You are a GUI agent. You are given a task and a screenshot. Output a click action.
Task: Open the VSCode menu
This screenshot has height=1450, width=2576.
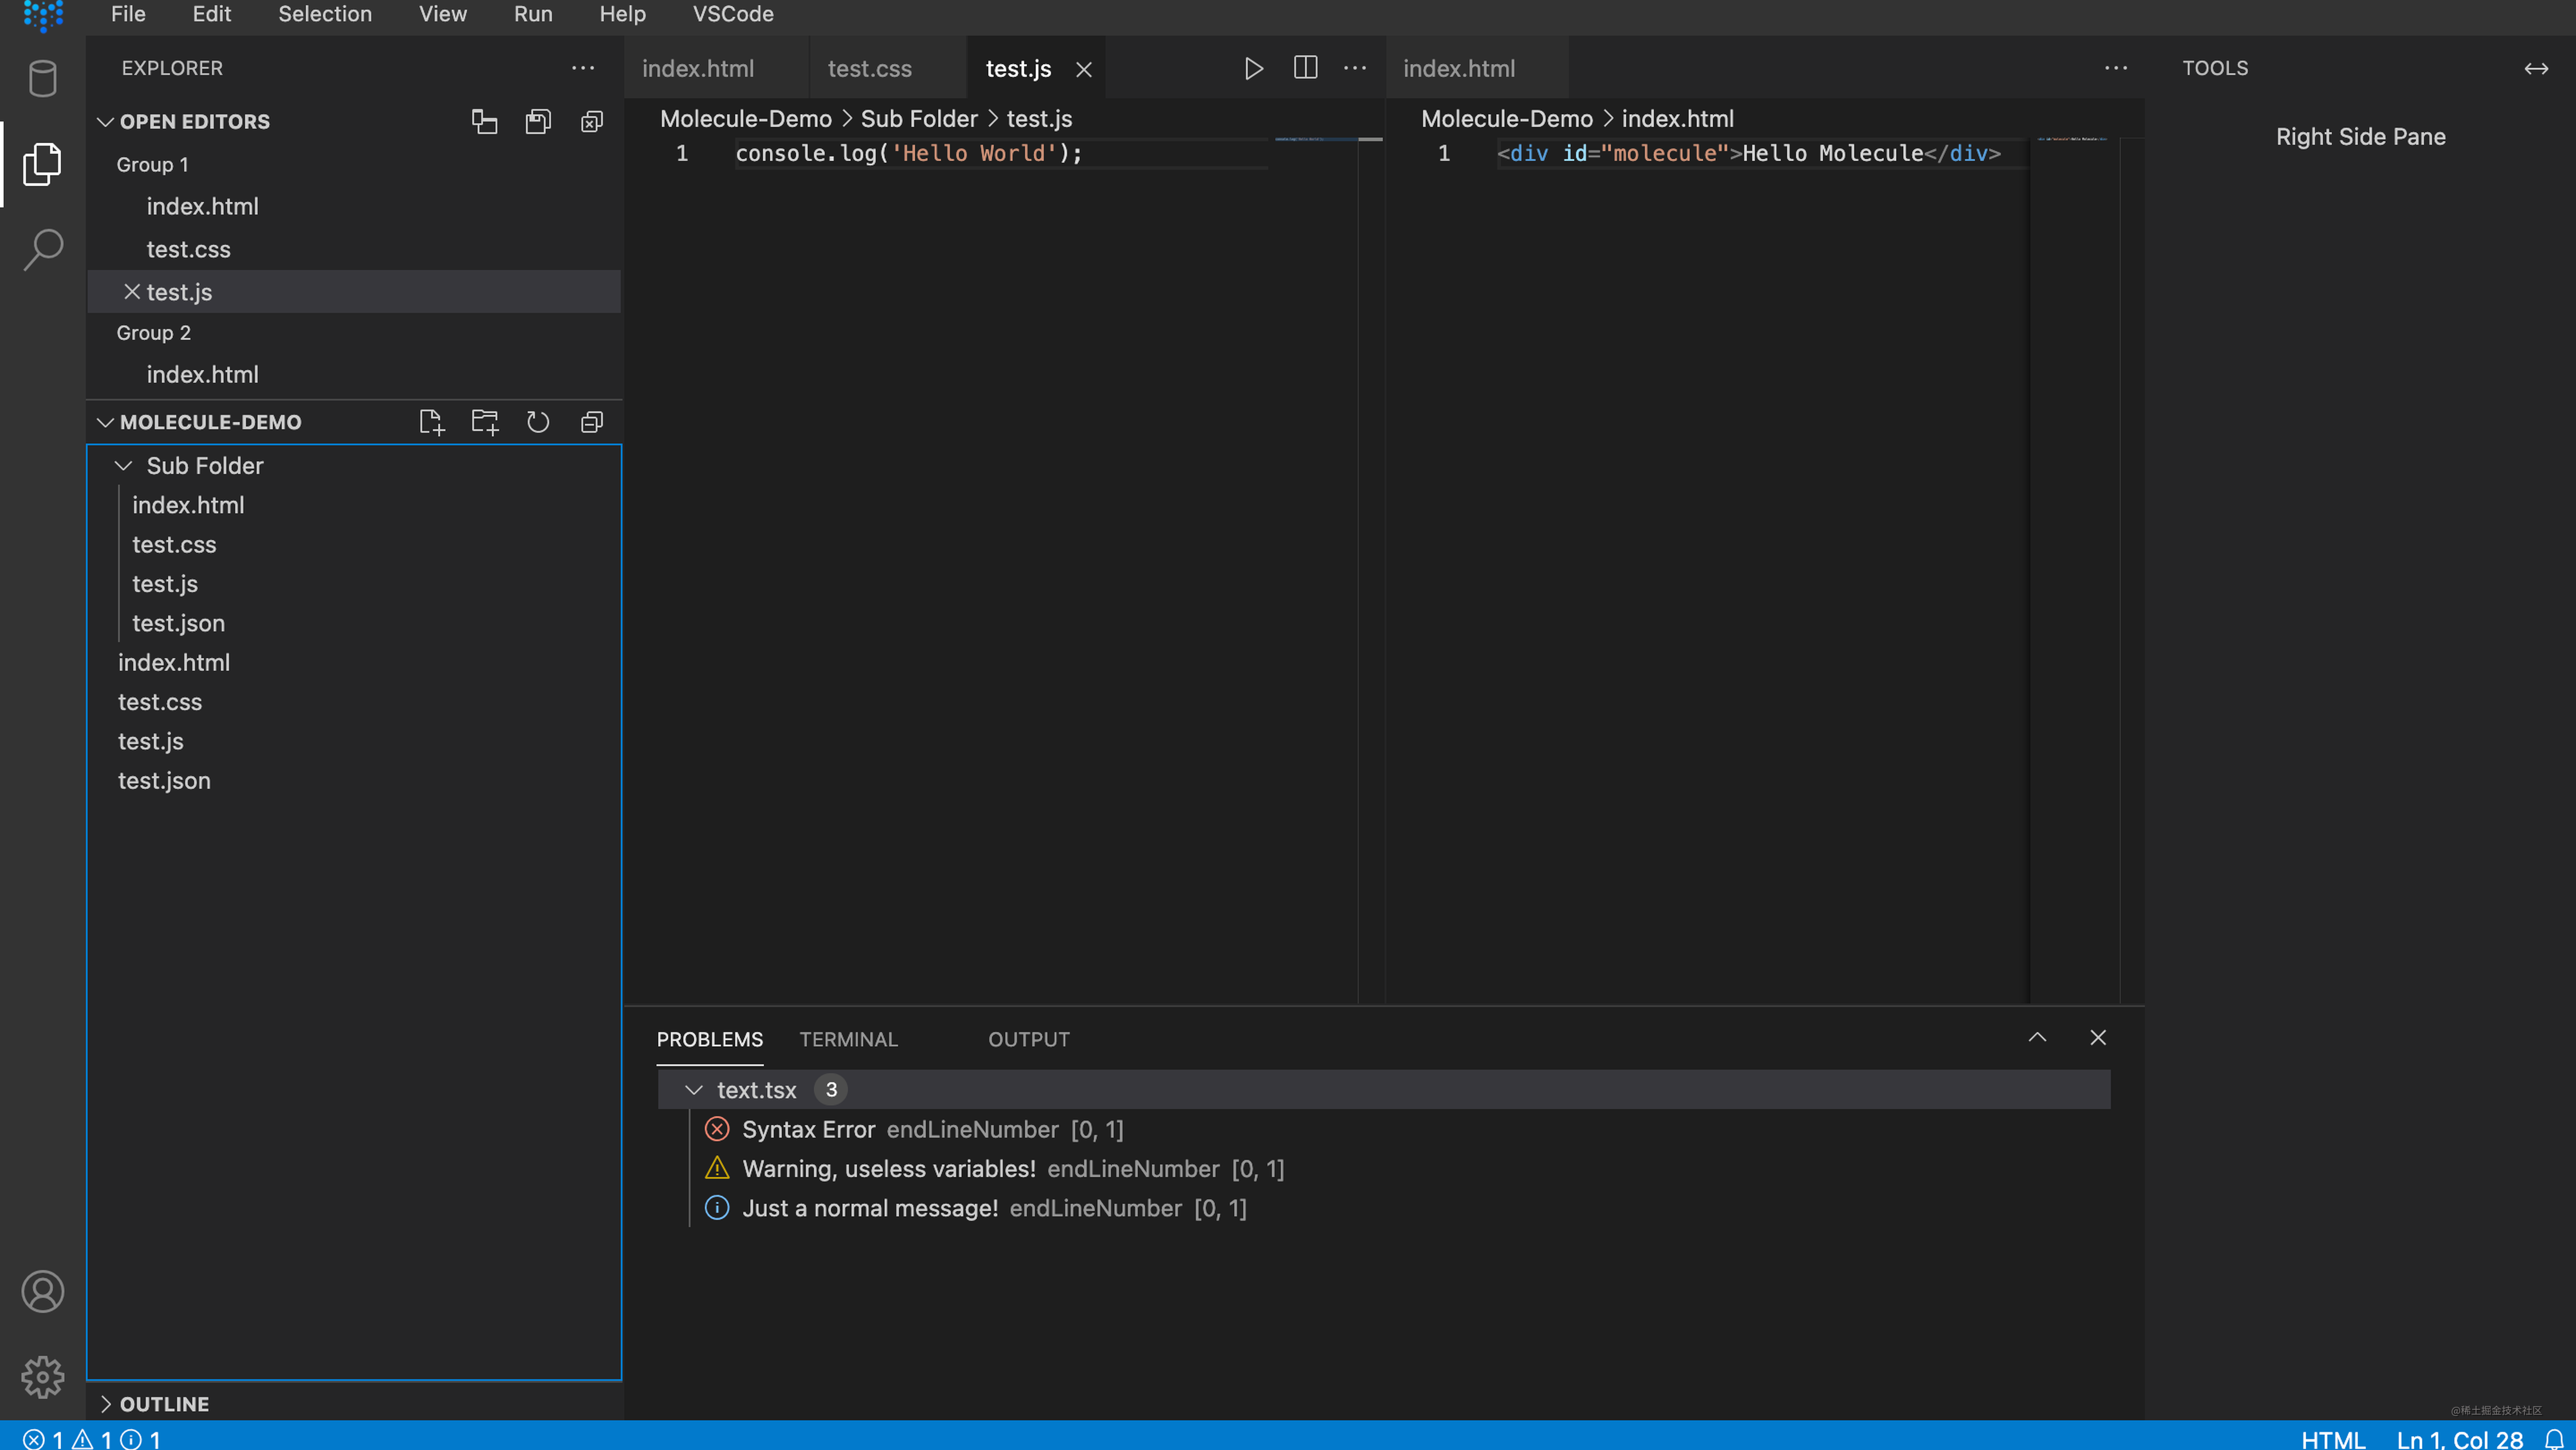(733, 14)
